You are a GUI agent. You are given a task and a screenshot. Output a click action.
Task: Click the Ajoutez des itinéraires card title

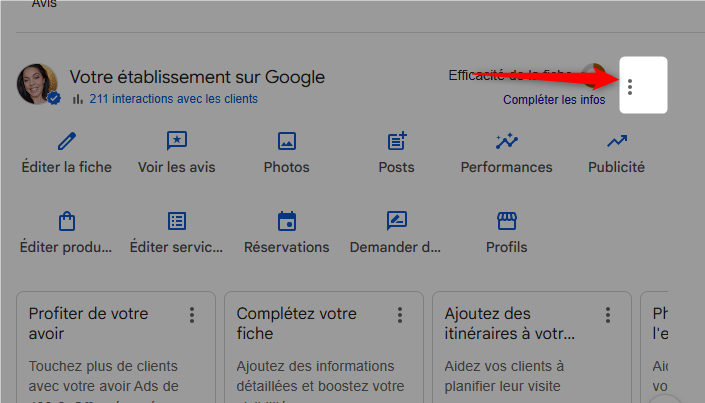coord(509,323)
